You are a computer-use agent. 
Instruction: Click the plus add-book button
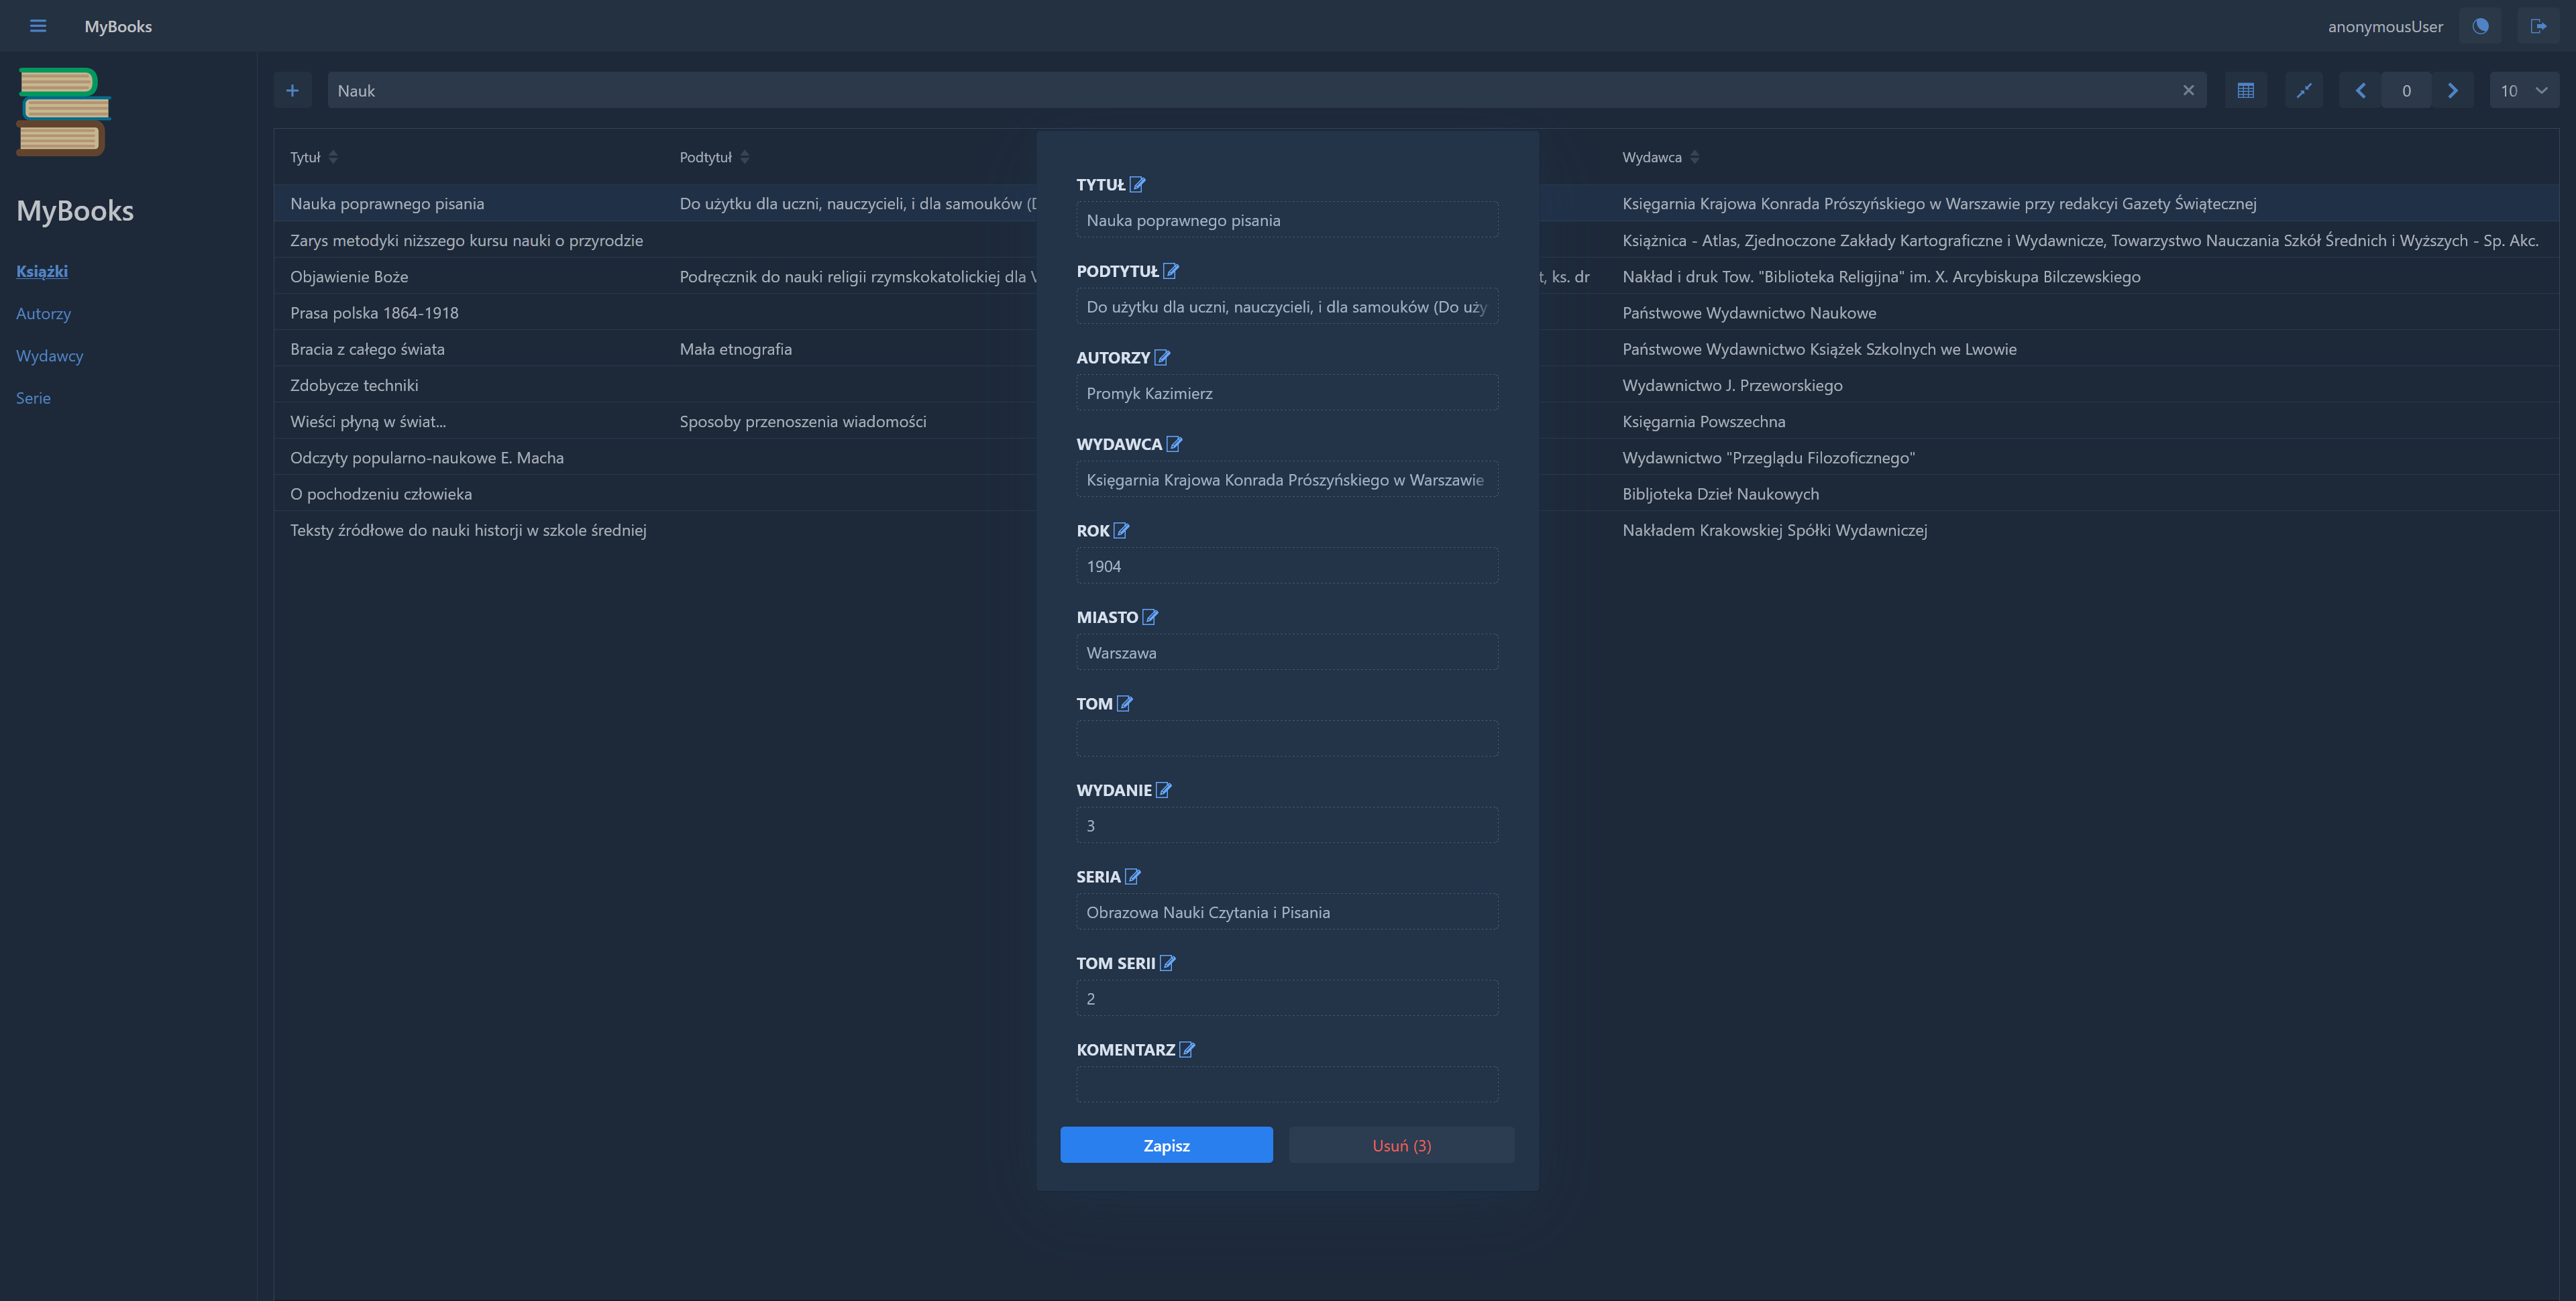click(x=292, y=90)
